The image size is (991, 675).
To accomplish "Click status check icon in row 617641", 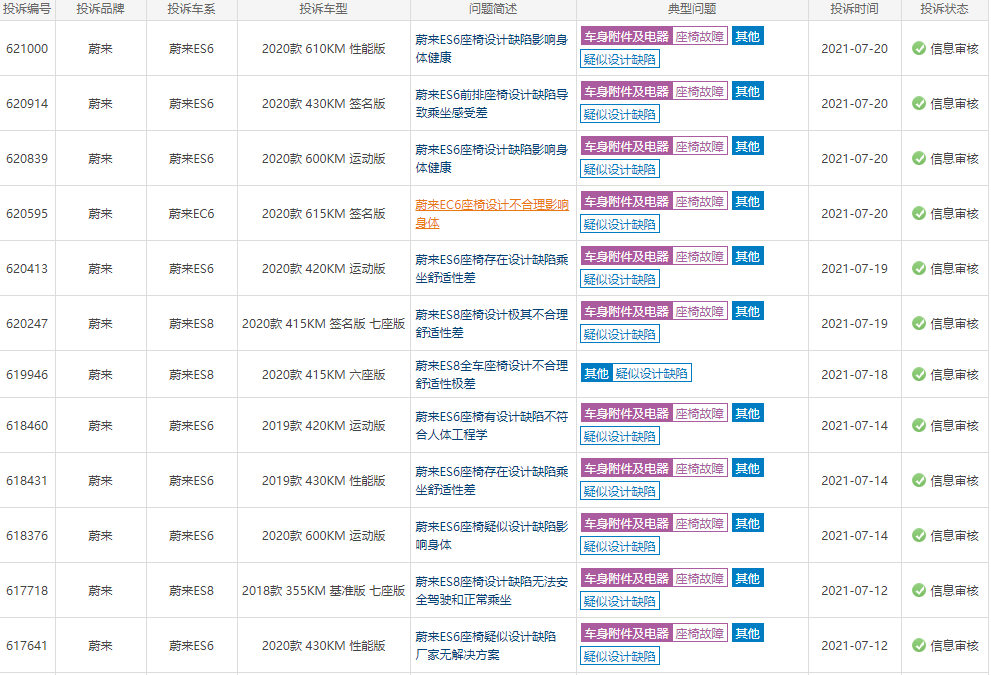I will click(x=919, y=646).
